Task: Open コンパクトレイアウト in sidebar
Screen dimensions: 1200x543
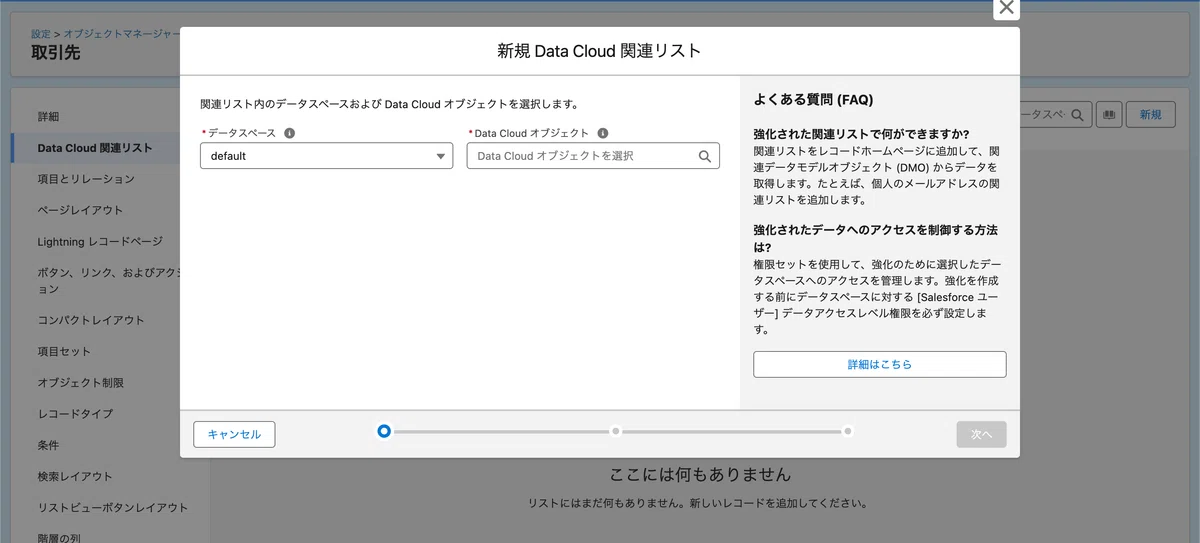Action: [x=91, y=320]
